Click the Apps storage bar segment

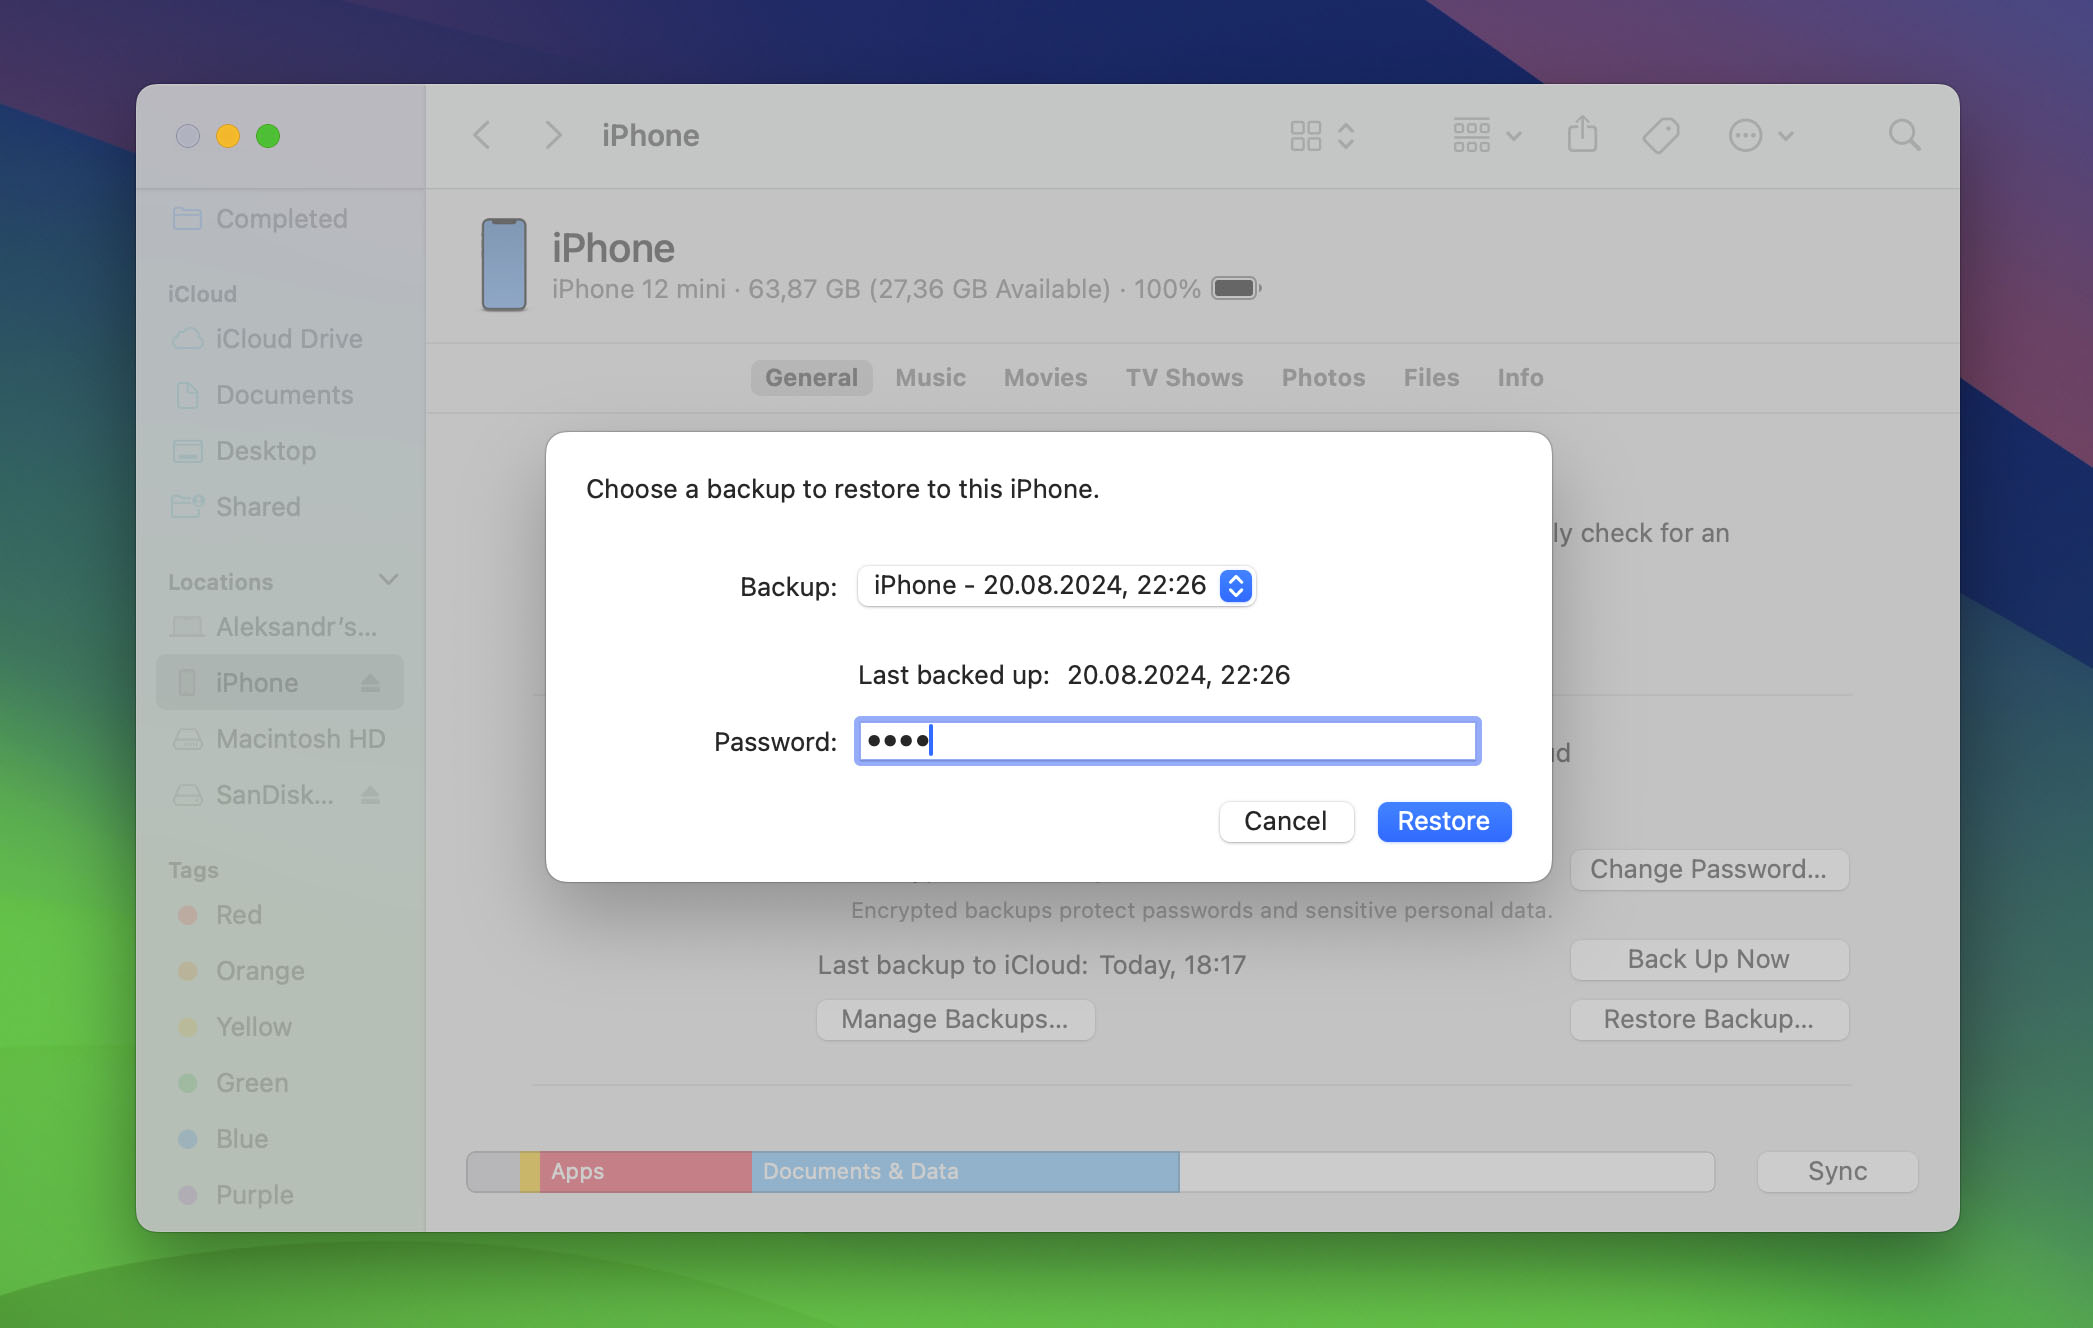(x=645, y=1171)
